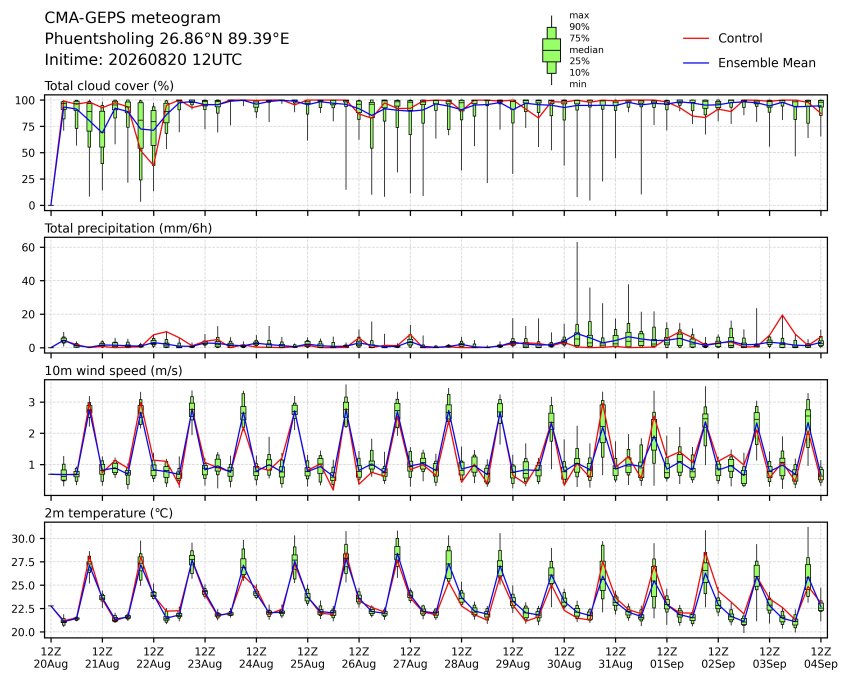
Task: Click the 12Z 01Sep axis tick label
Action: point(667,658)
